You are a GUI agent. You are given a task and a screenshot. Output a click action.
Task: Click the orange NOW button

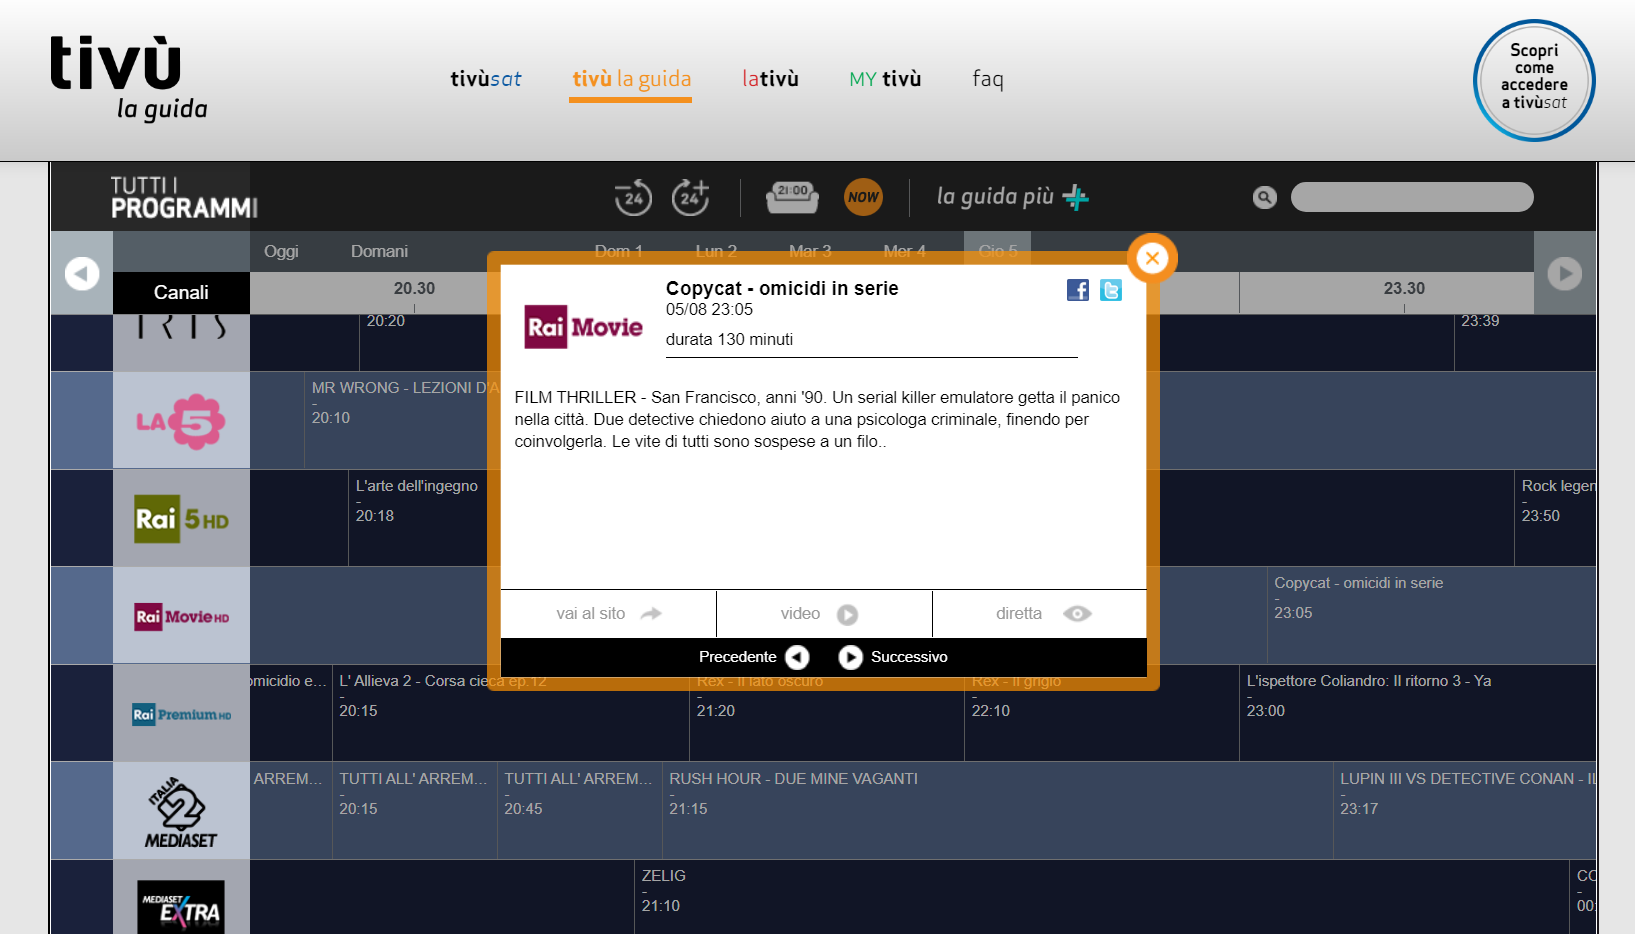[x=863, y=197]
